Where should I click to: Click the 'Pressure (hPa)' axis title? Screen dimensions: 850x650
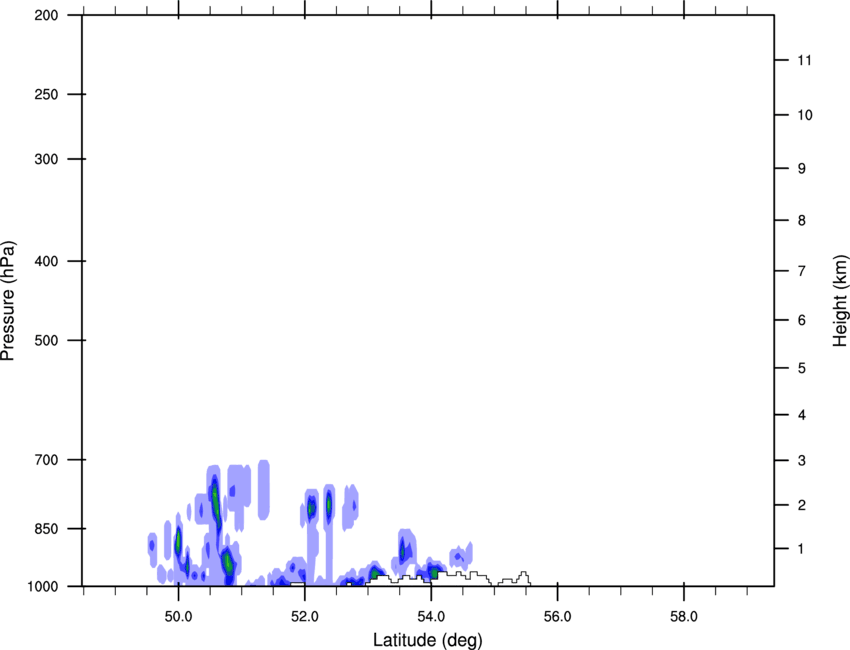click(x=8, y=301)
